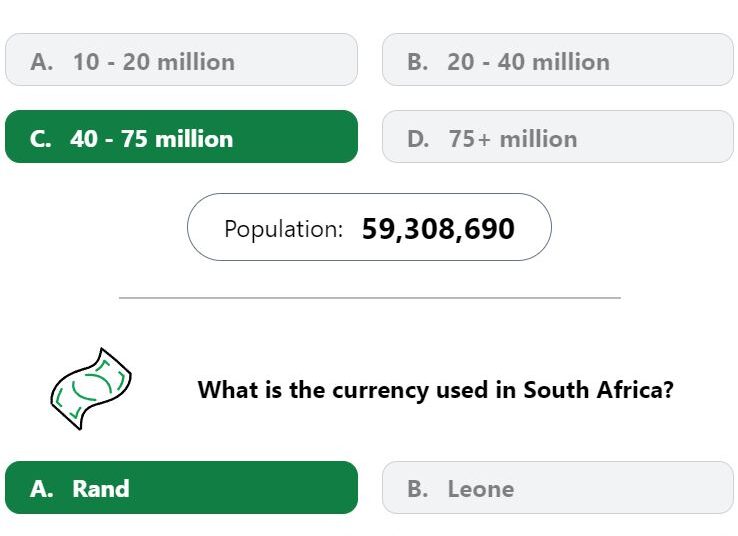Image resolution: width=738 pixels, height=536 pixels.
Task: Click the 'B.' letter beside Leone
Action: 418,489
